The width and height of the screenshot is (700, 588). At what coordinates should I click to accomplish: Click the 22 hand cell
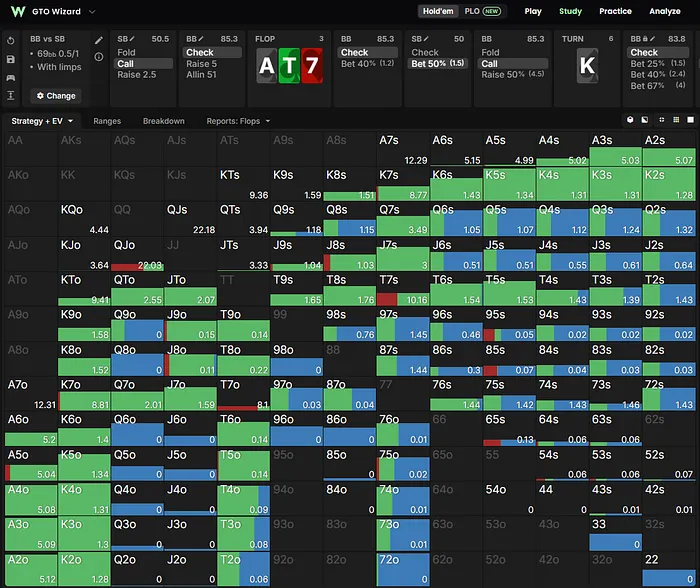point(669,569)
